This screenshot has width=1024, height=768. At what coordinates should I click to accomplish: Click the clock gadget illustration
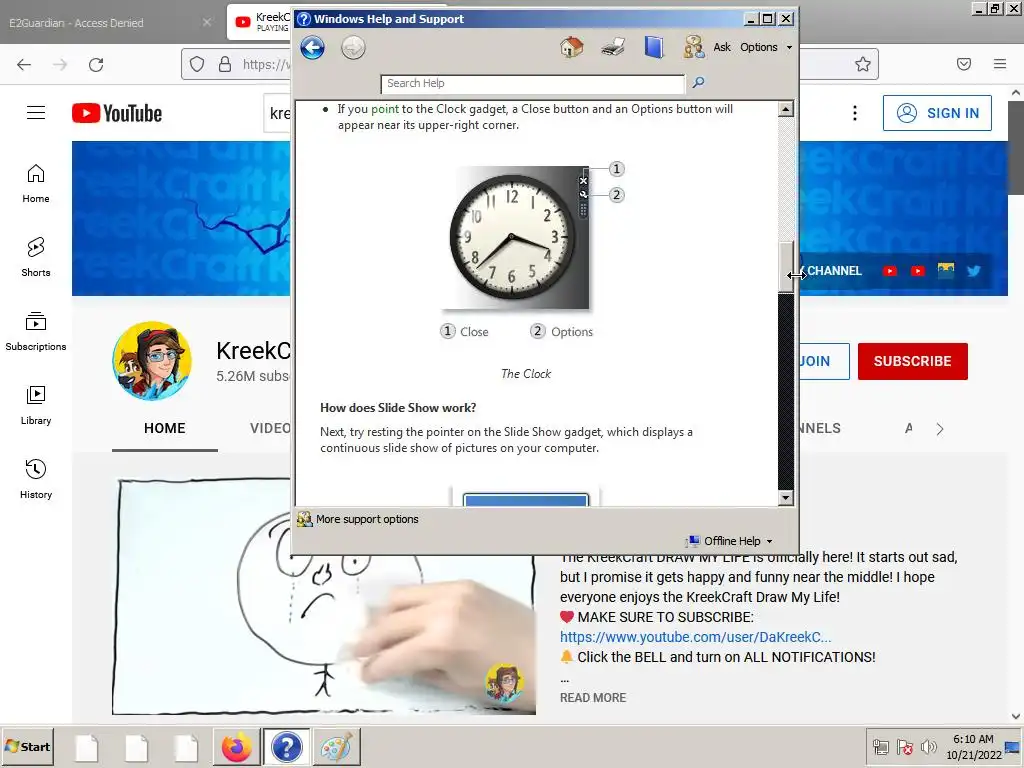click(516, 237)
